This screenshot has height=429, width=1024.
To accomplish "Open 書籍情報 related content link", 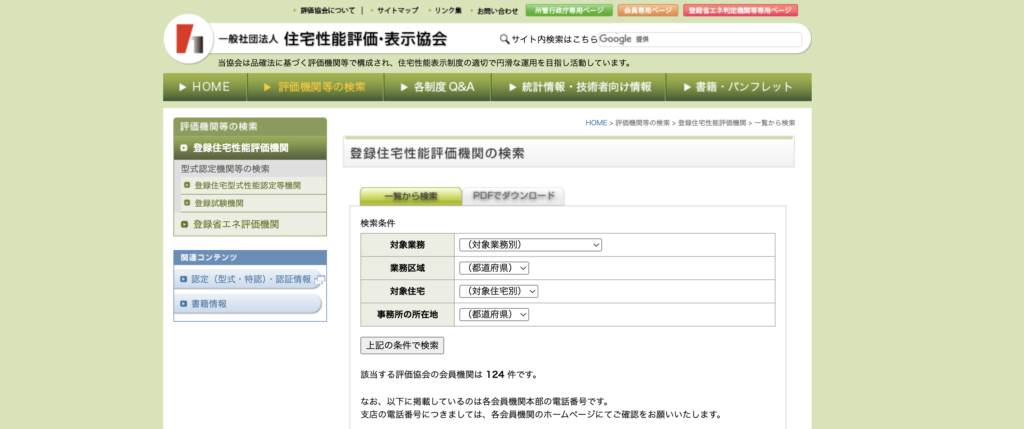I will [209, 304].
